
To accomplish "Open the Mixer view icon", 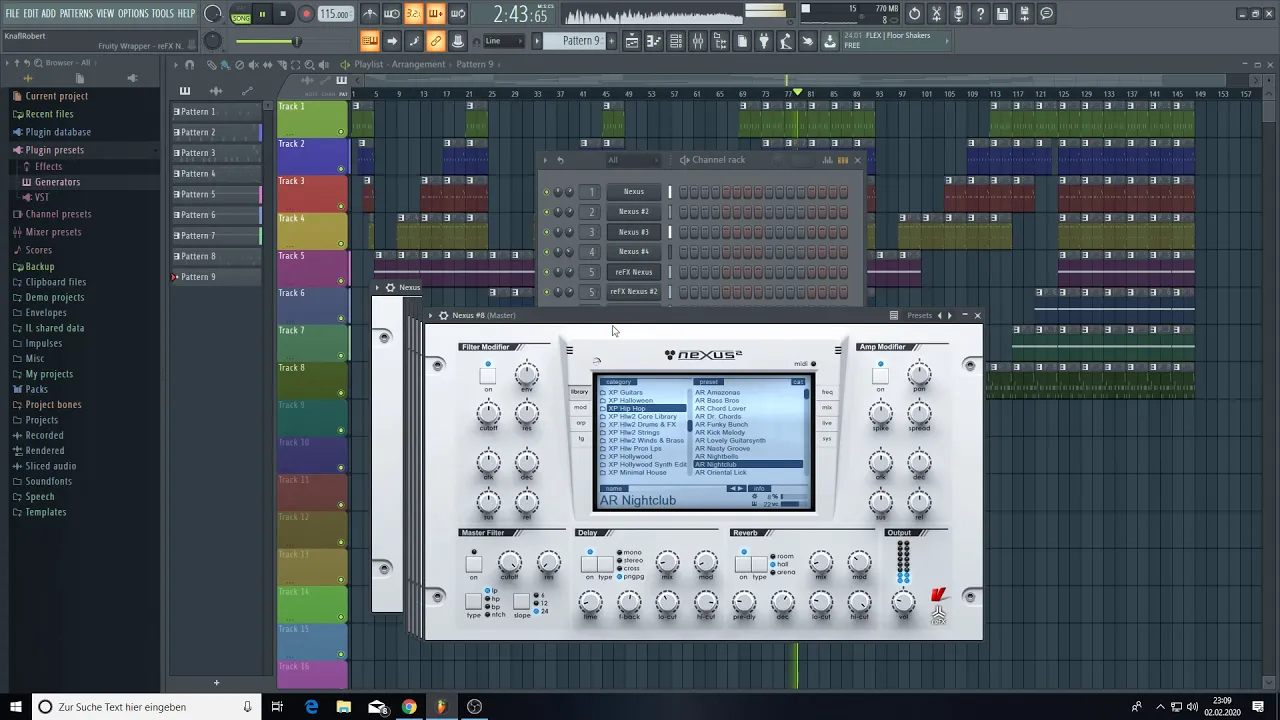I will pos(698,41).
